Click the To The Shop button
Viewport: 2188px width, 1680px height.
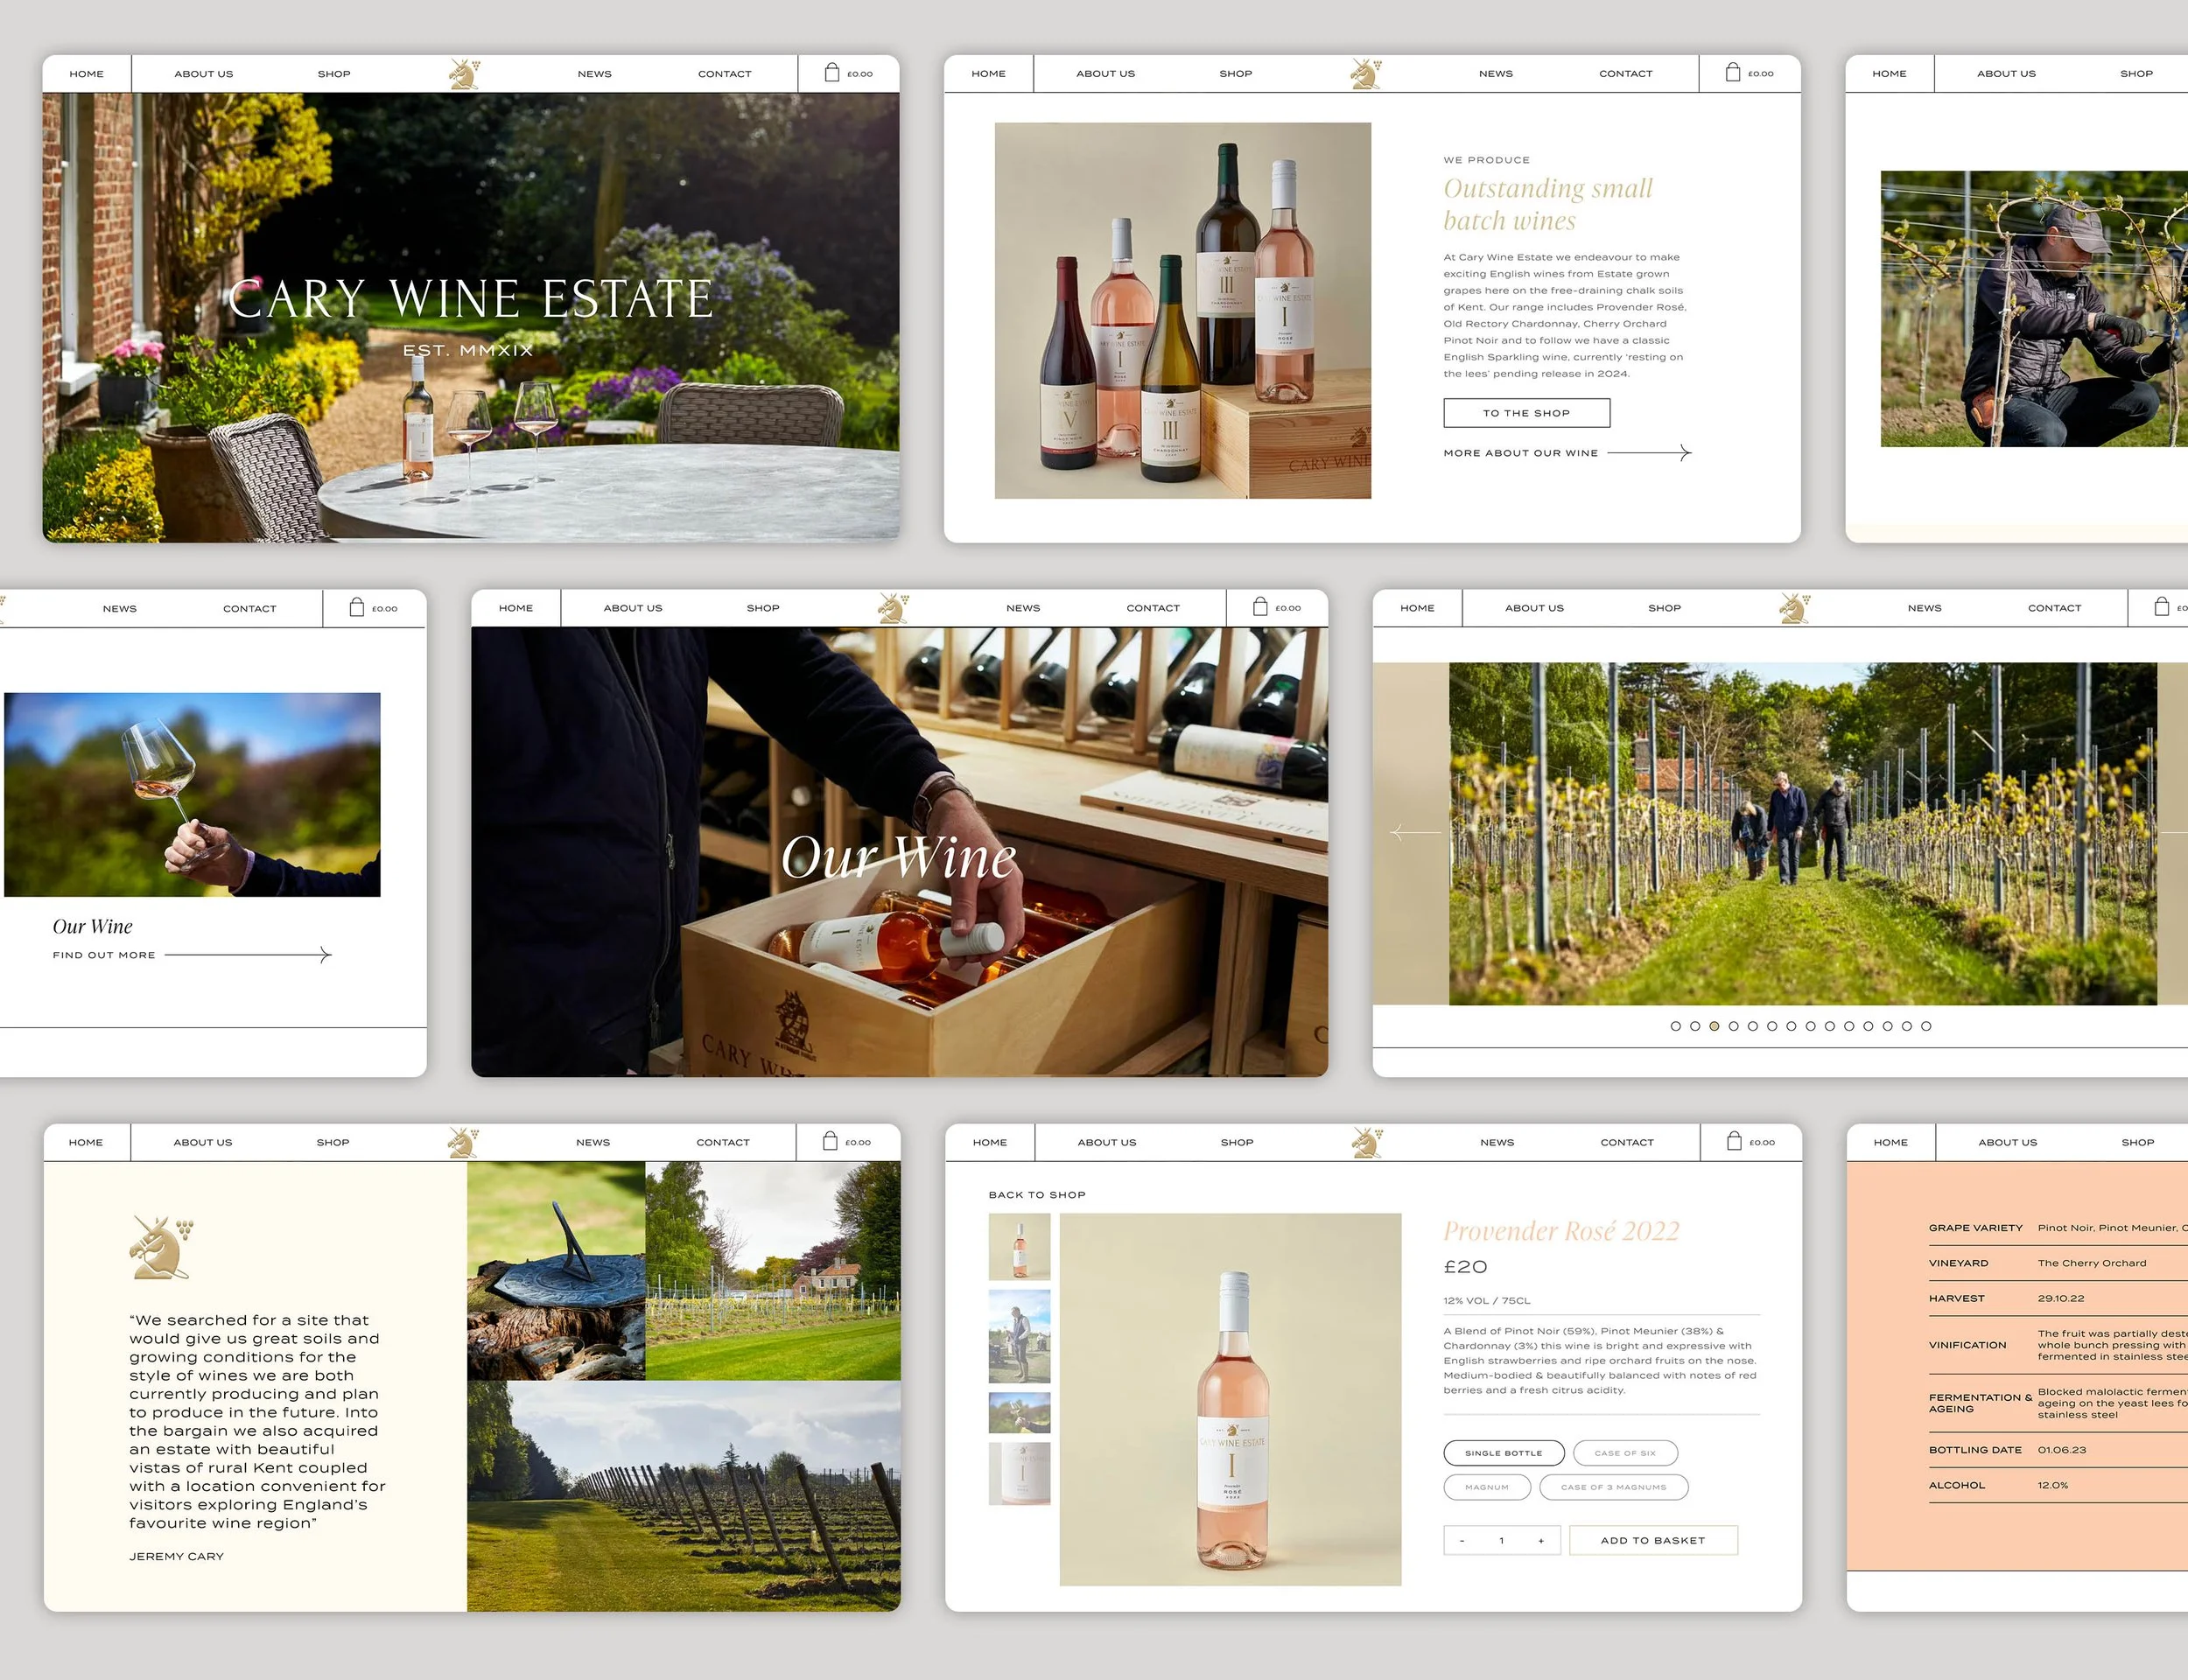[x=1526, y=413]
